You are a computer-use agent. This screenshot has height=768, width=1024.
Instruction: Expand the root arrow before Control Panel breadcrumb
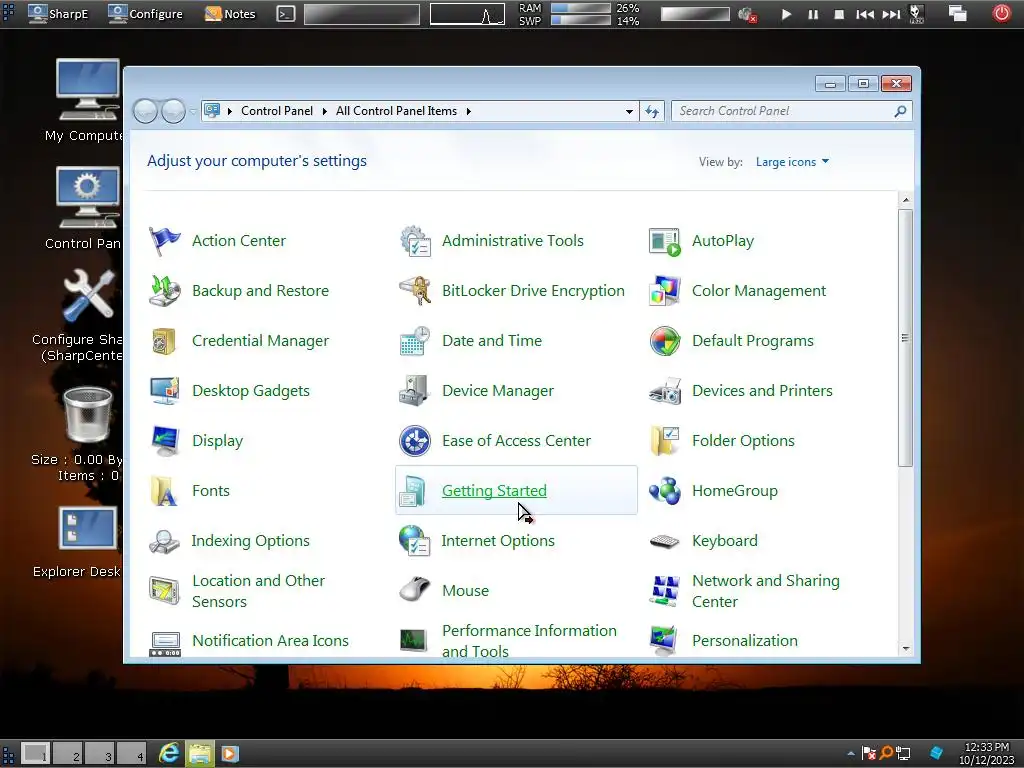tap(230, 112)
